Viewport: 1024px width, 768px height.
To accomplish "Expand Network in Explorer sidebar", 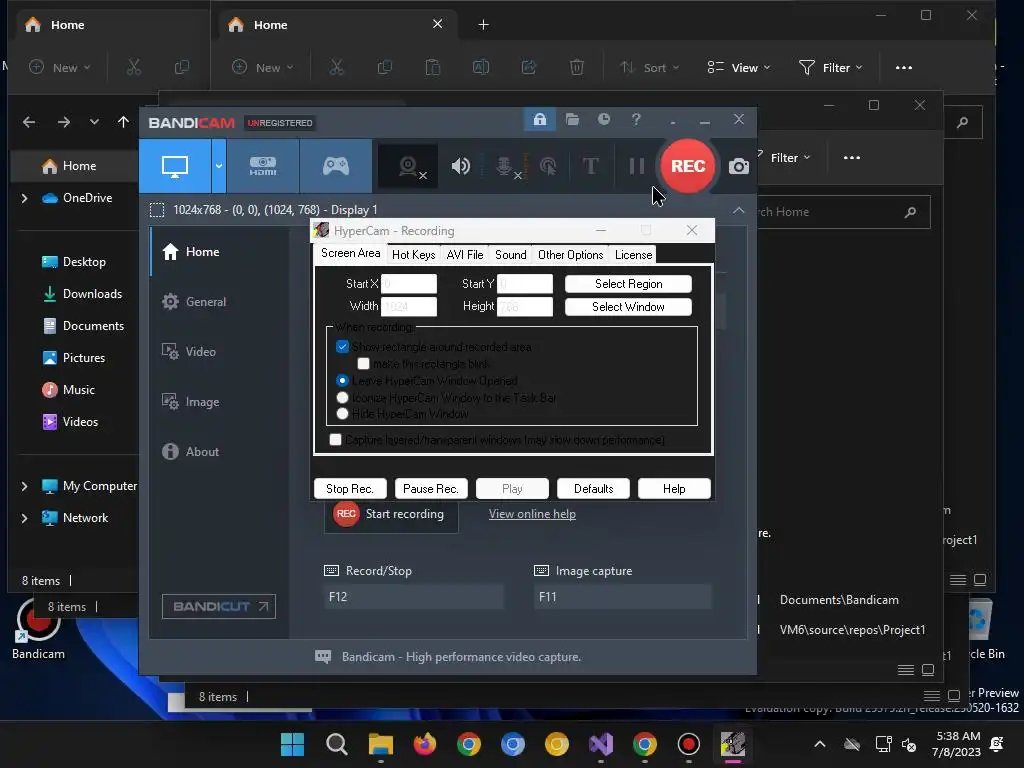I will 25,519.
